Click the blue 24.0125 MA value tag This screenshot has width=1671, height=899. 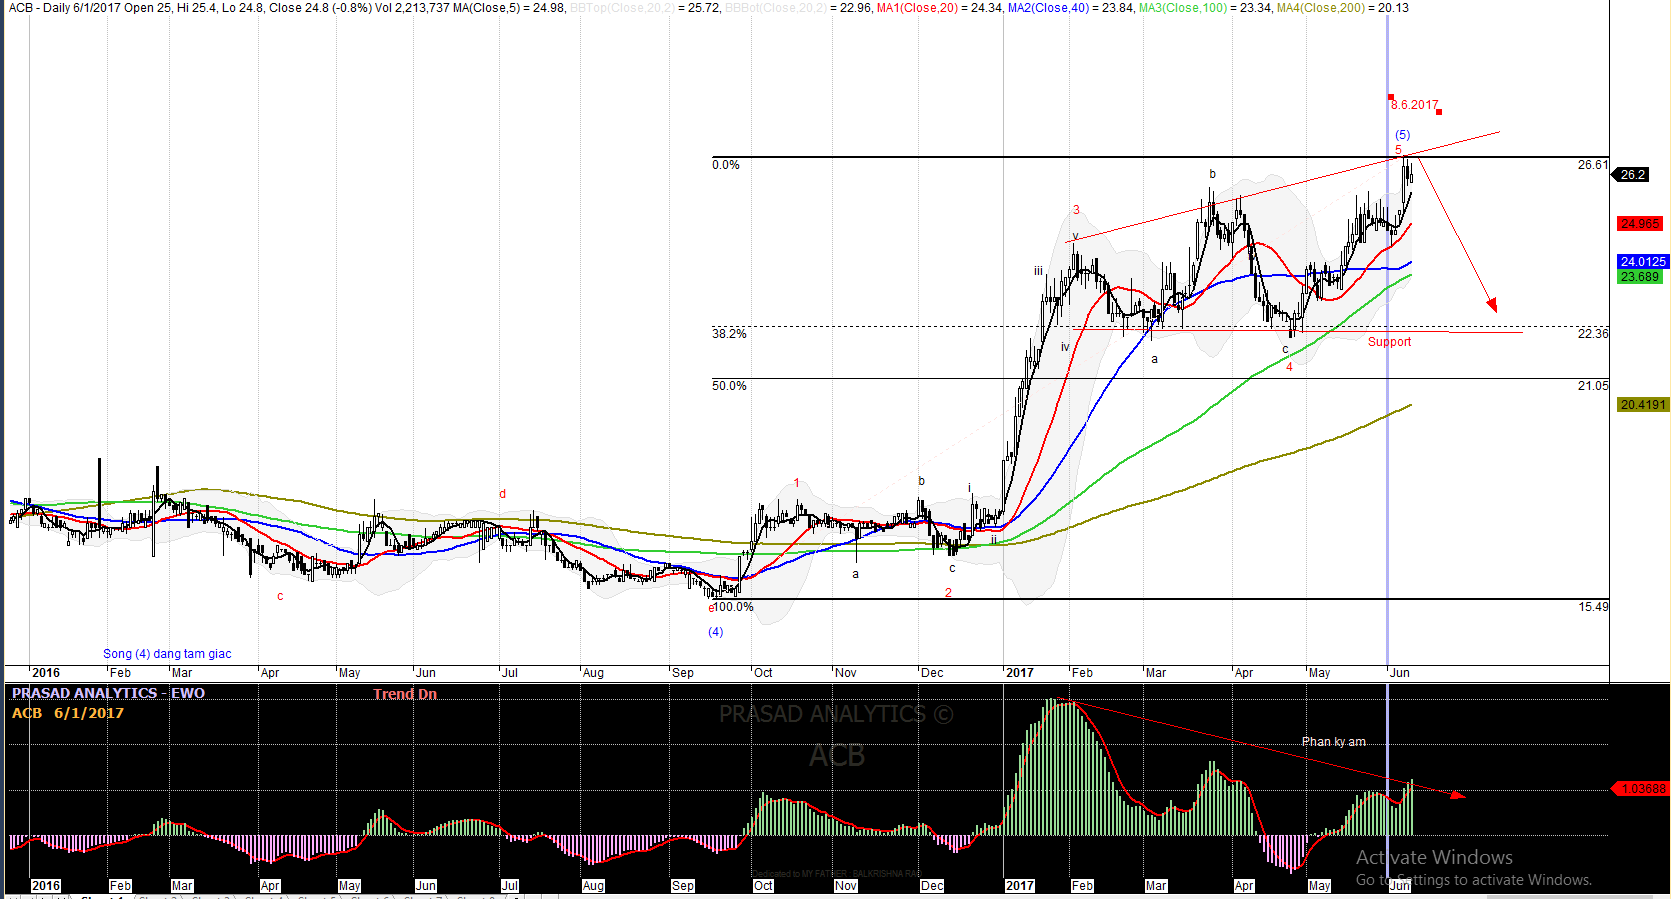tap(1642, 262)
